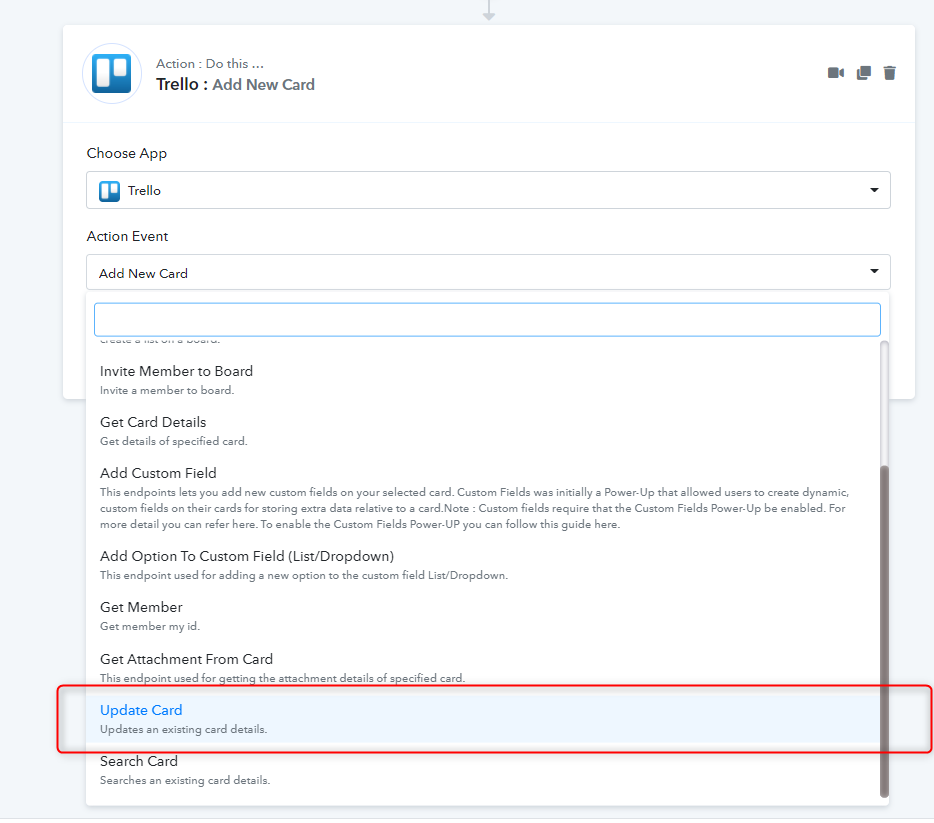Viewport: 934px width, 823px height.
Task: Click 'Get member my id.' description text
Action: coord(150,626)
